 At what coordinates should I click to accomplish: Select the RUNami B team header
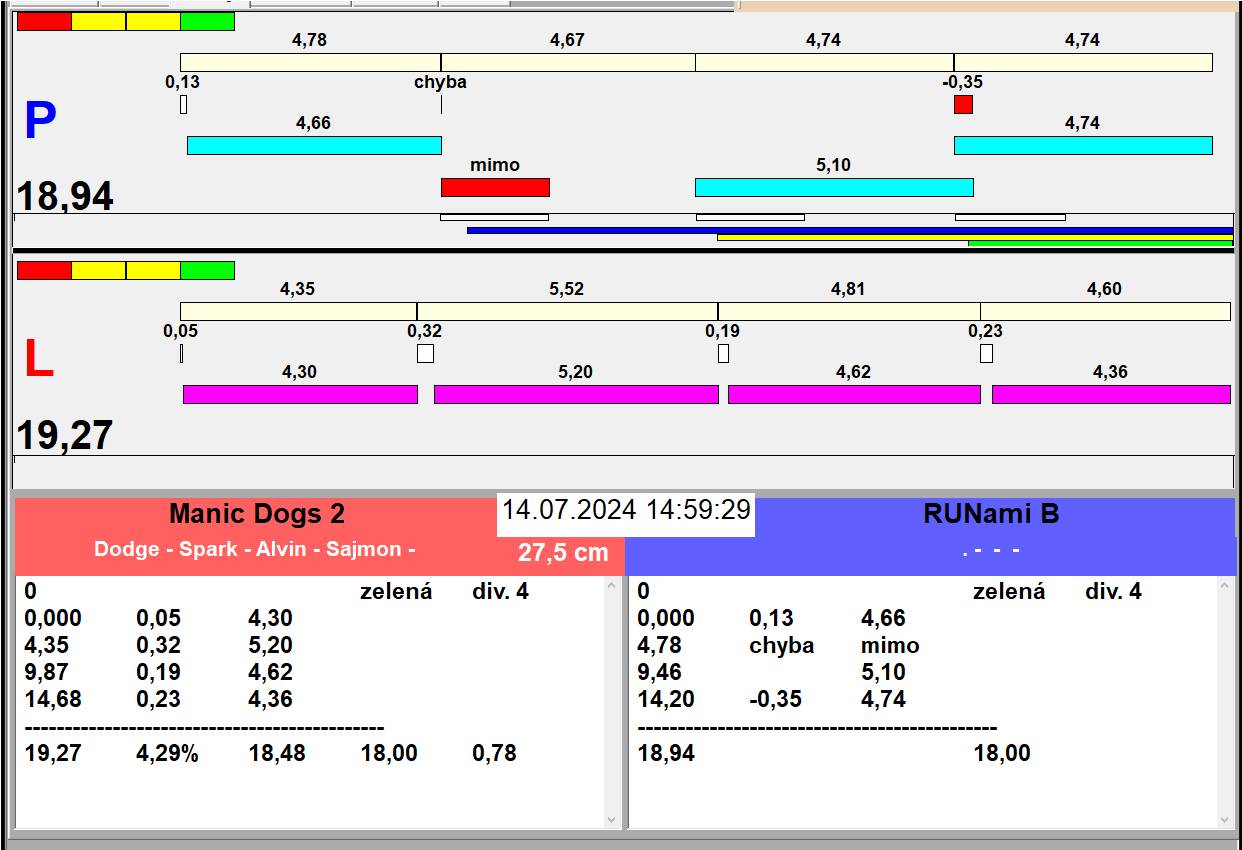[x=990, y=514]
